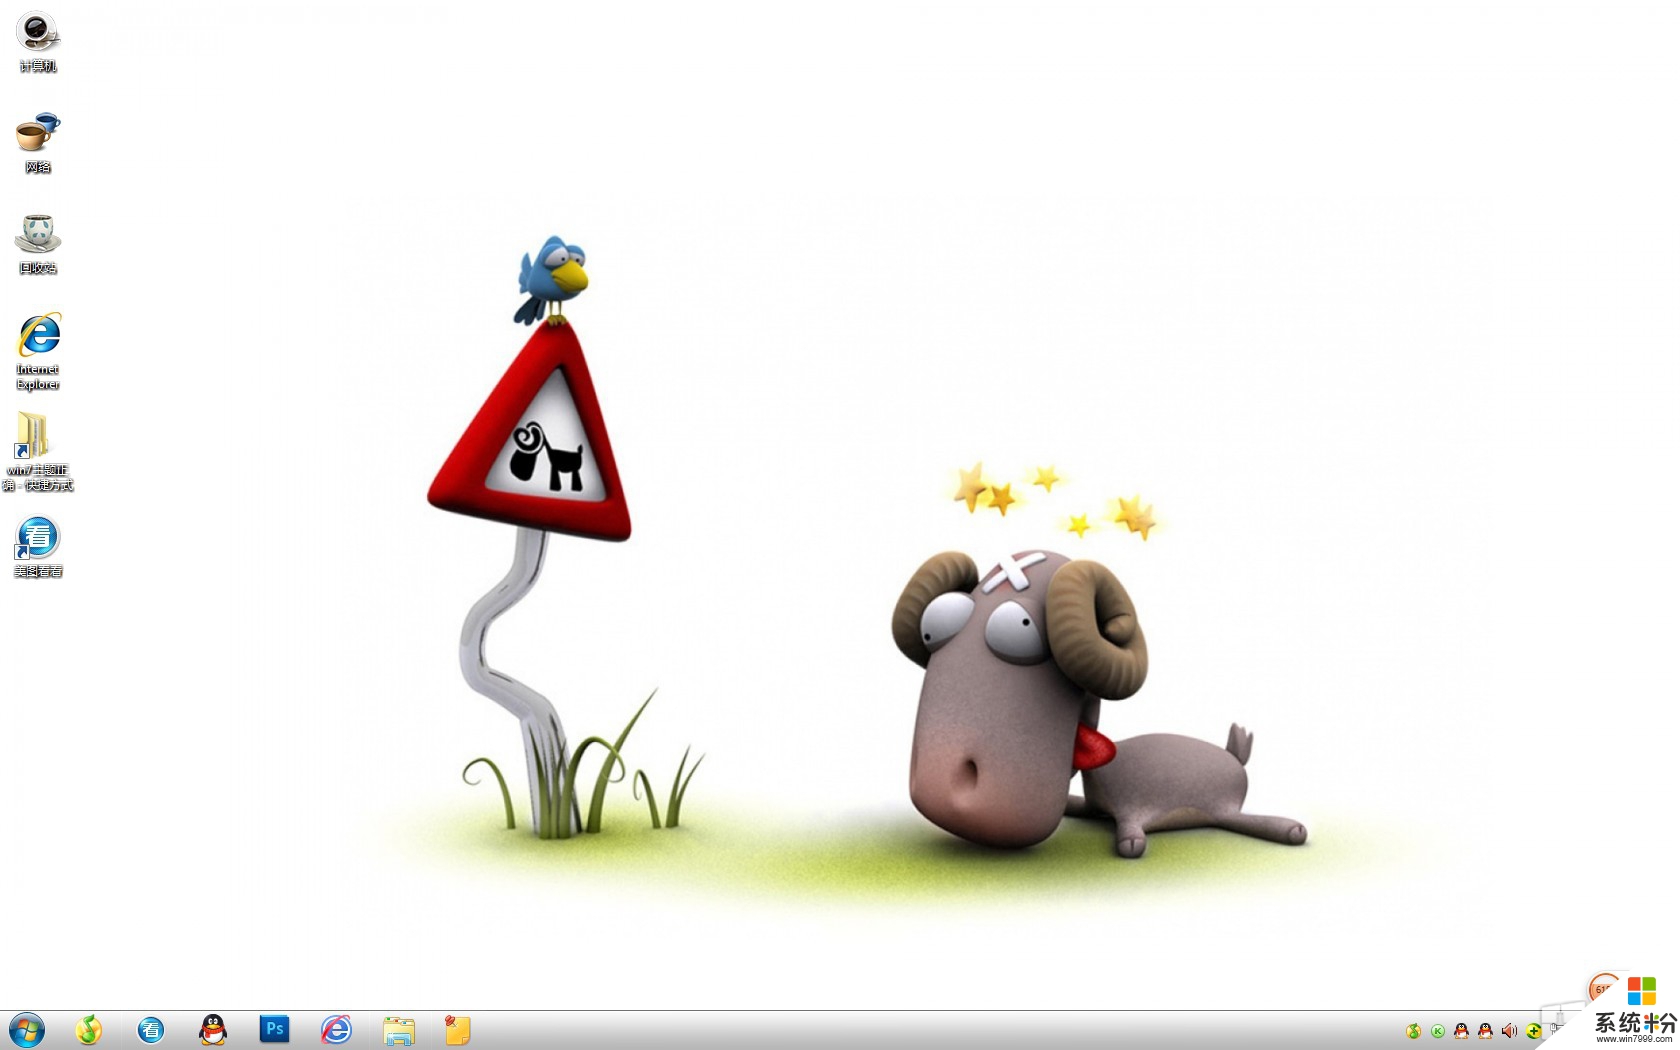This screenshot has width=1680, height=1050.
Task: Open Windows Explorer from the taskbar
Action: point(399,1030)
